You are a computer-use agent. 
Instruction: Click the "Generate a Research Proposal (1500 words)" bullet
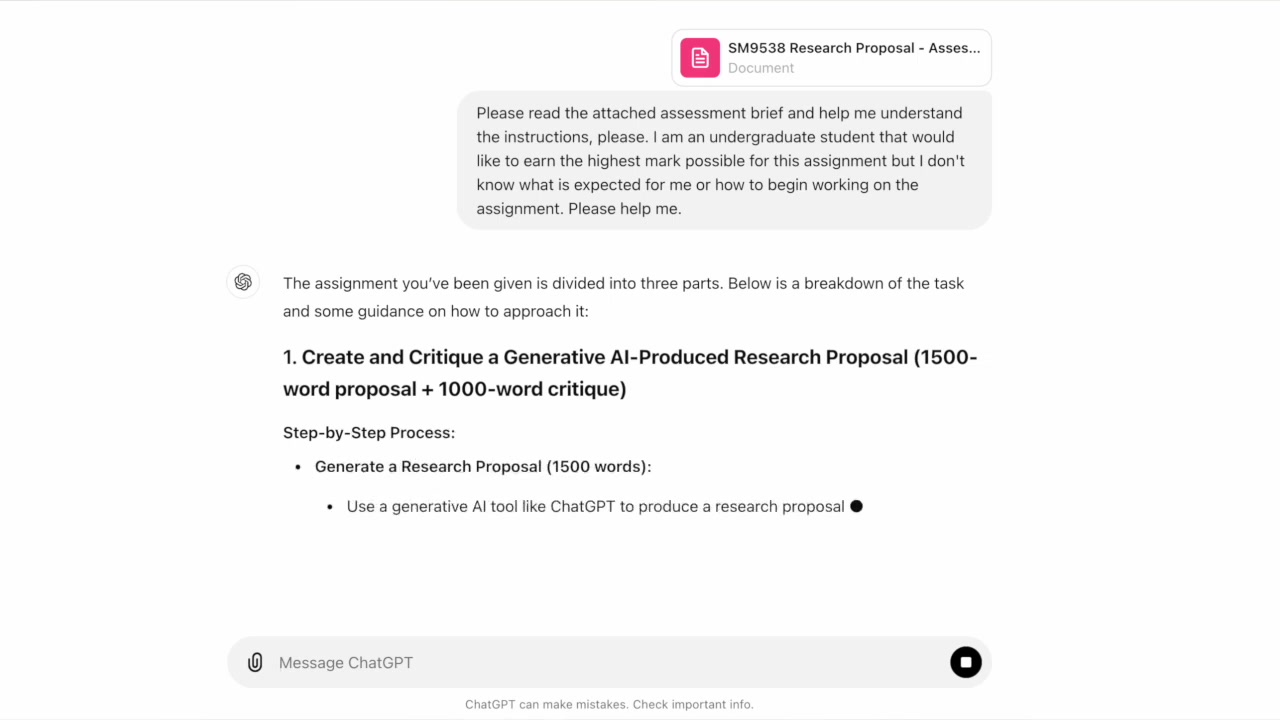coord(483,466)
